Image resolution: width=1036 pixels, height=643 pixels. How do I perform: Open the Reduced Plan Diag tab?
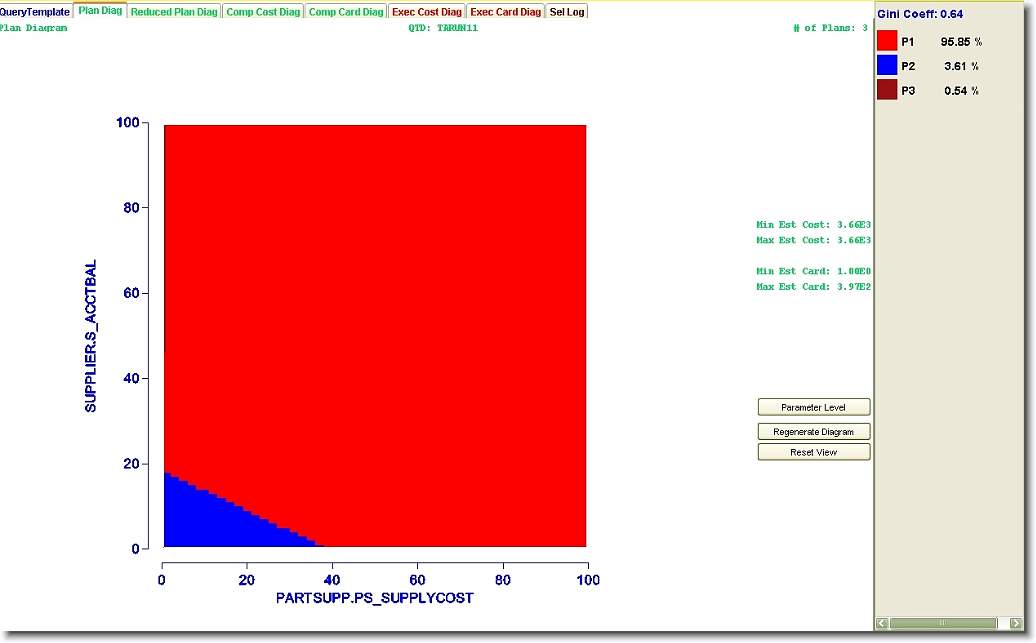[x=174, y=12]
